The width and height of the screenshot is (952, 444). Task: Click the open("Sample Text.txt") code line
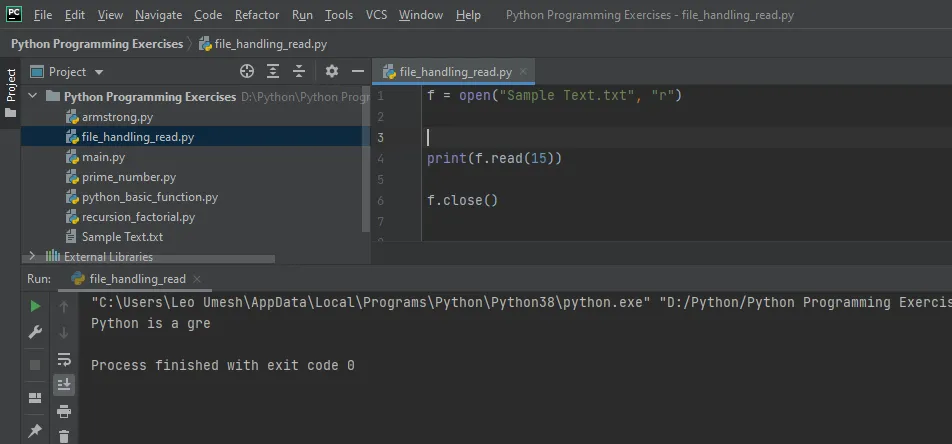coord(554,95)
